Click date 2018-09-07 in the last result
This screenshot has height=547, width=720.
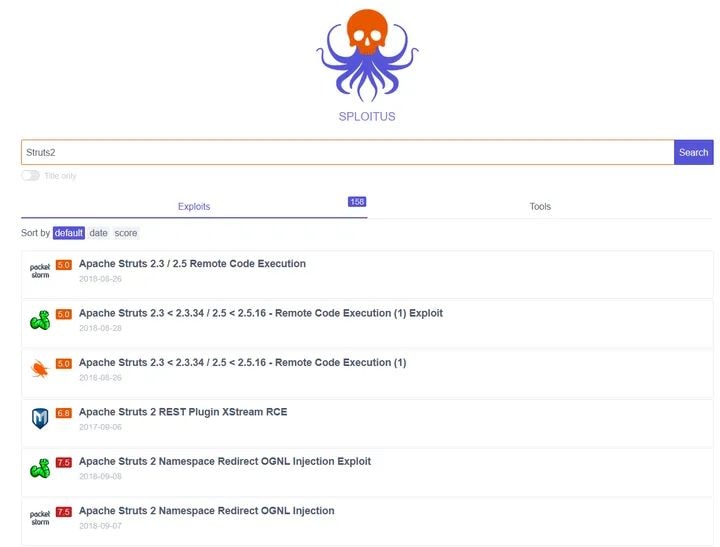click(x=100, y=525)
